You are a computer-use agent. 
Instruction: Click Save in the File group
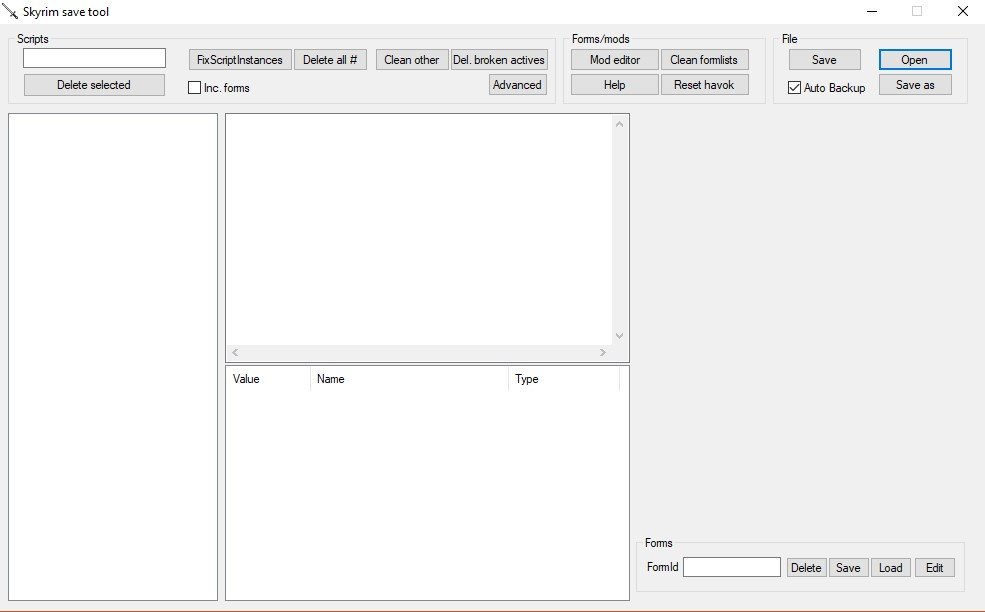(x=825, y=60)
